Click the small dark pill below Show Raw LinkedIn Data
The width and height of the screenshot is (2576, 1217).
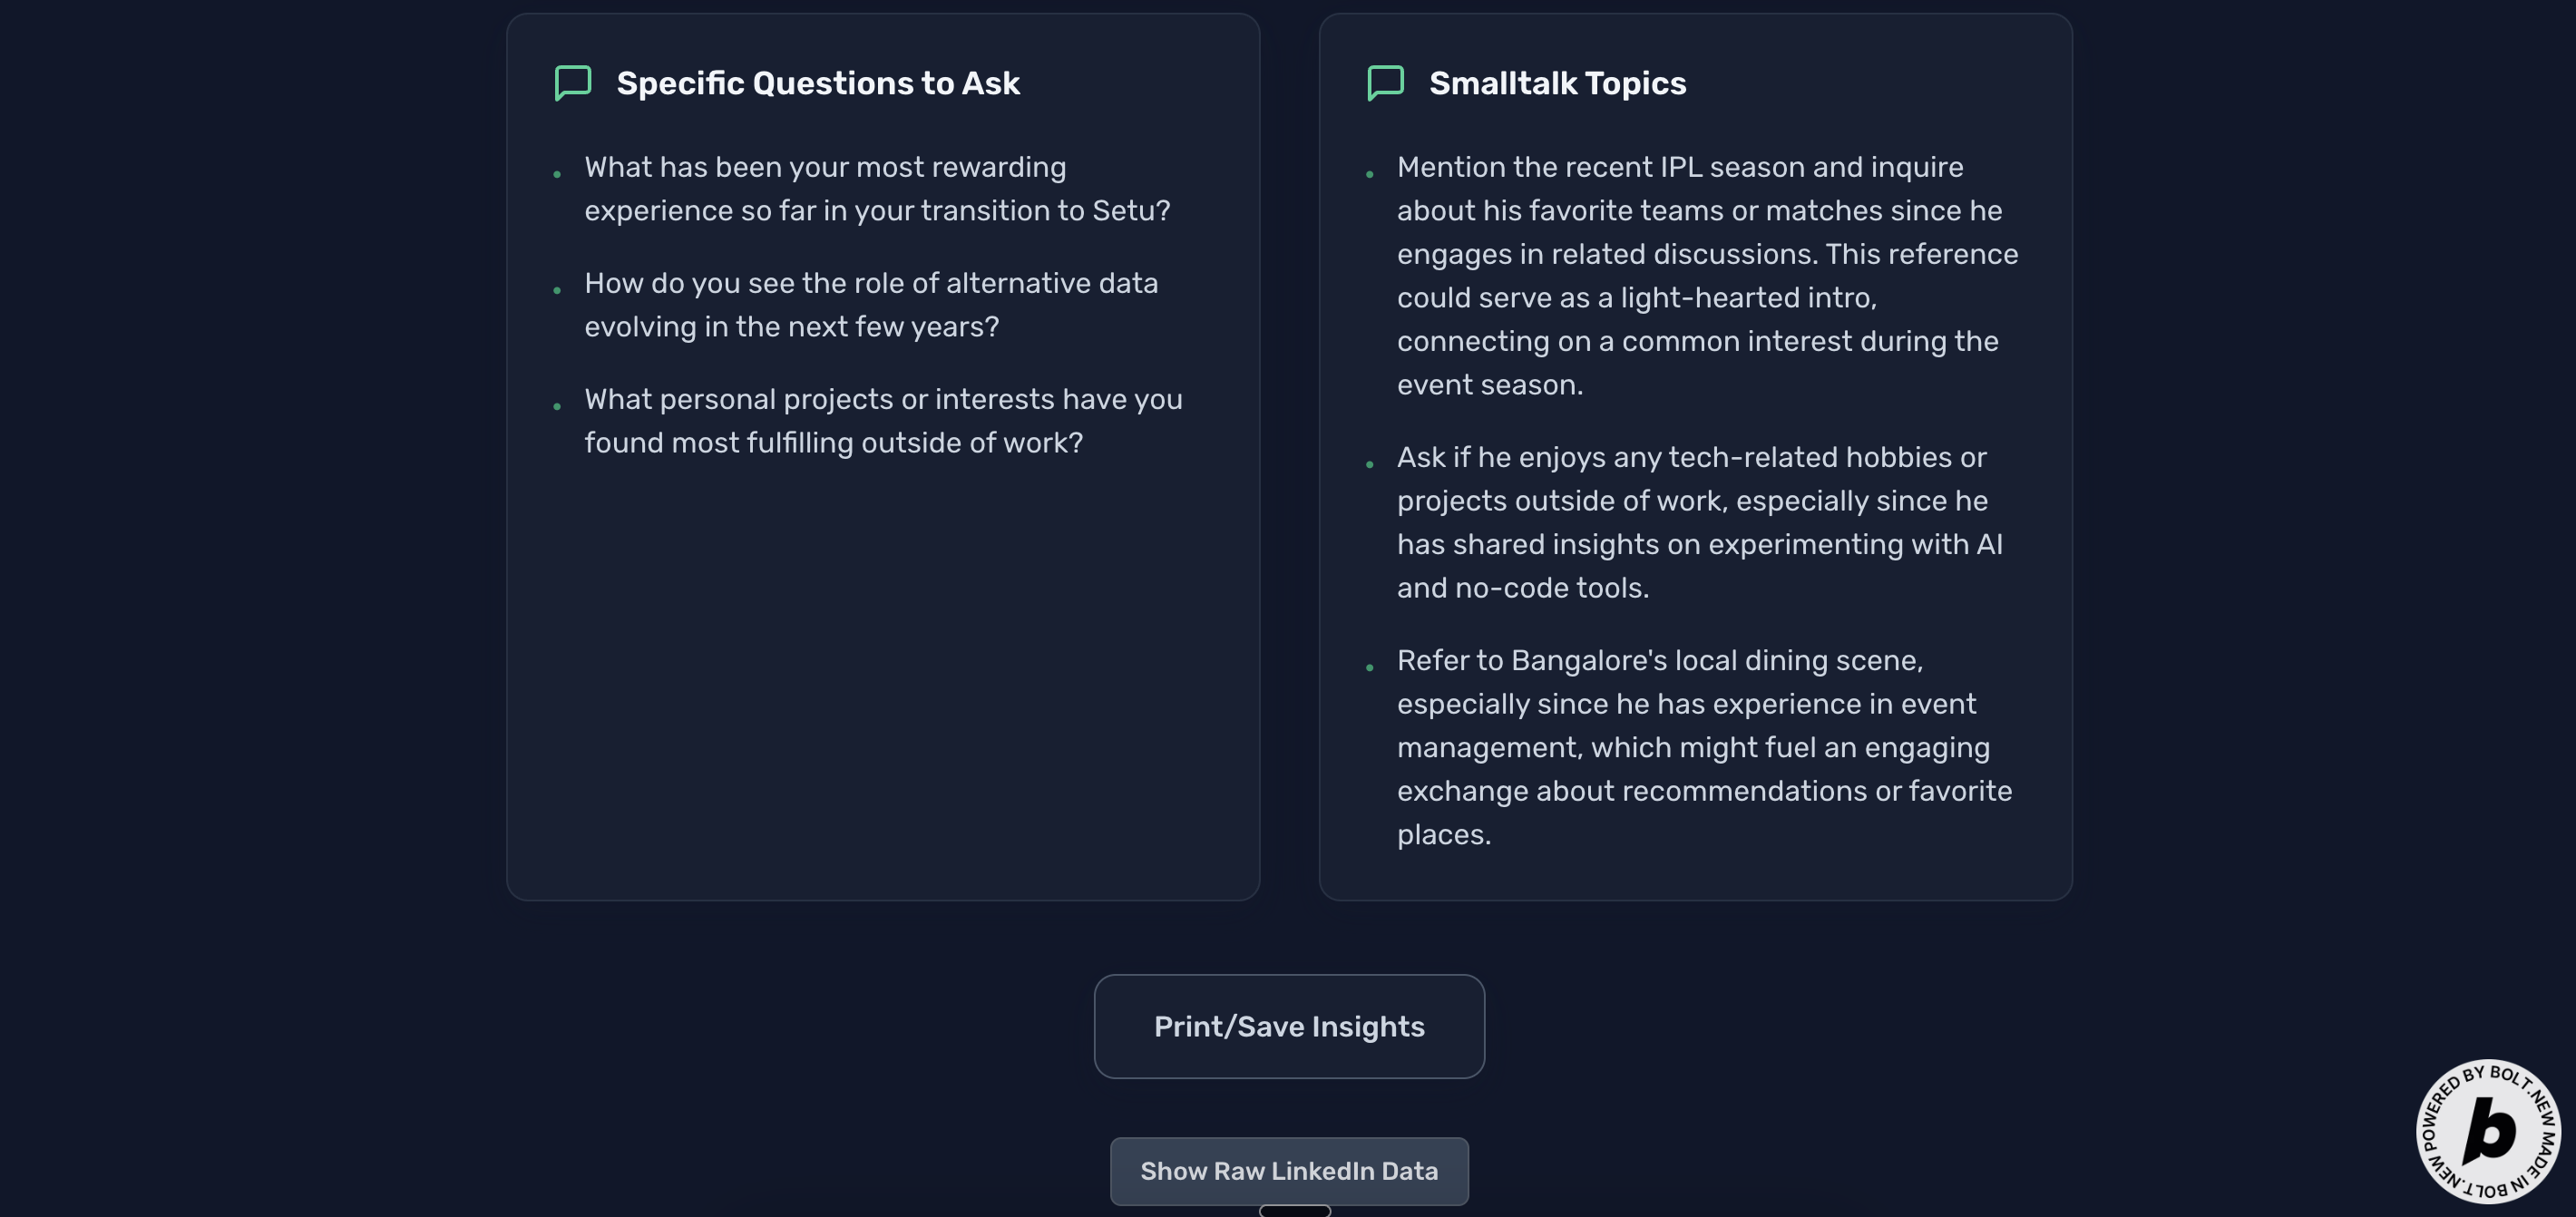tap(1294, 1211)
